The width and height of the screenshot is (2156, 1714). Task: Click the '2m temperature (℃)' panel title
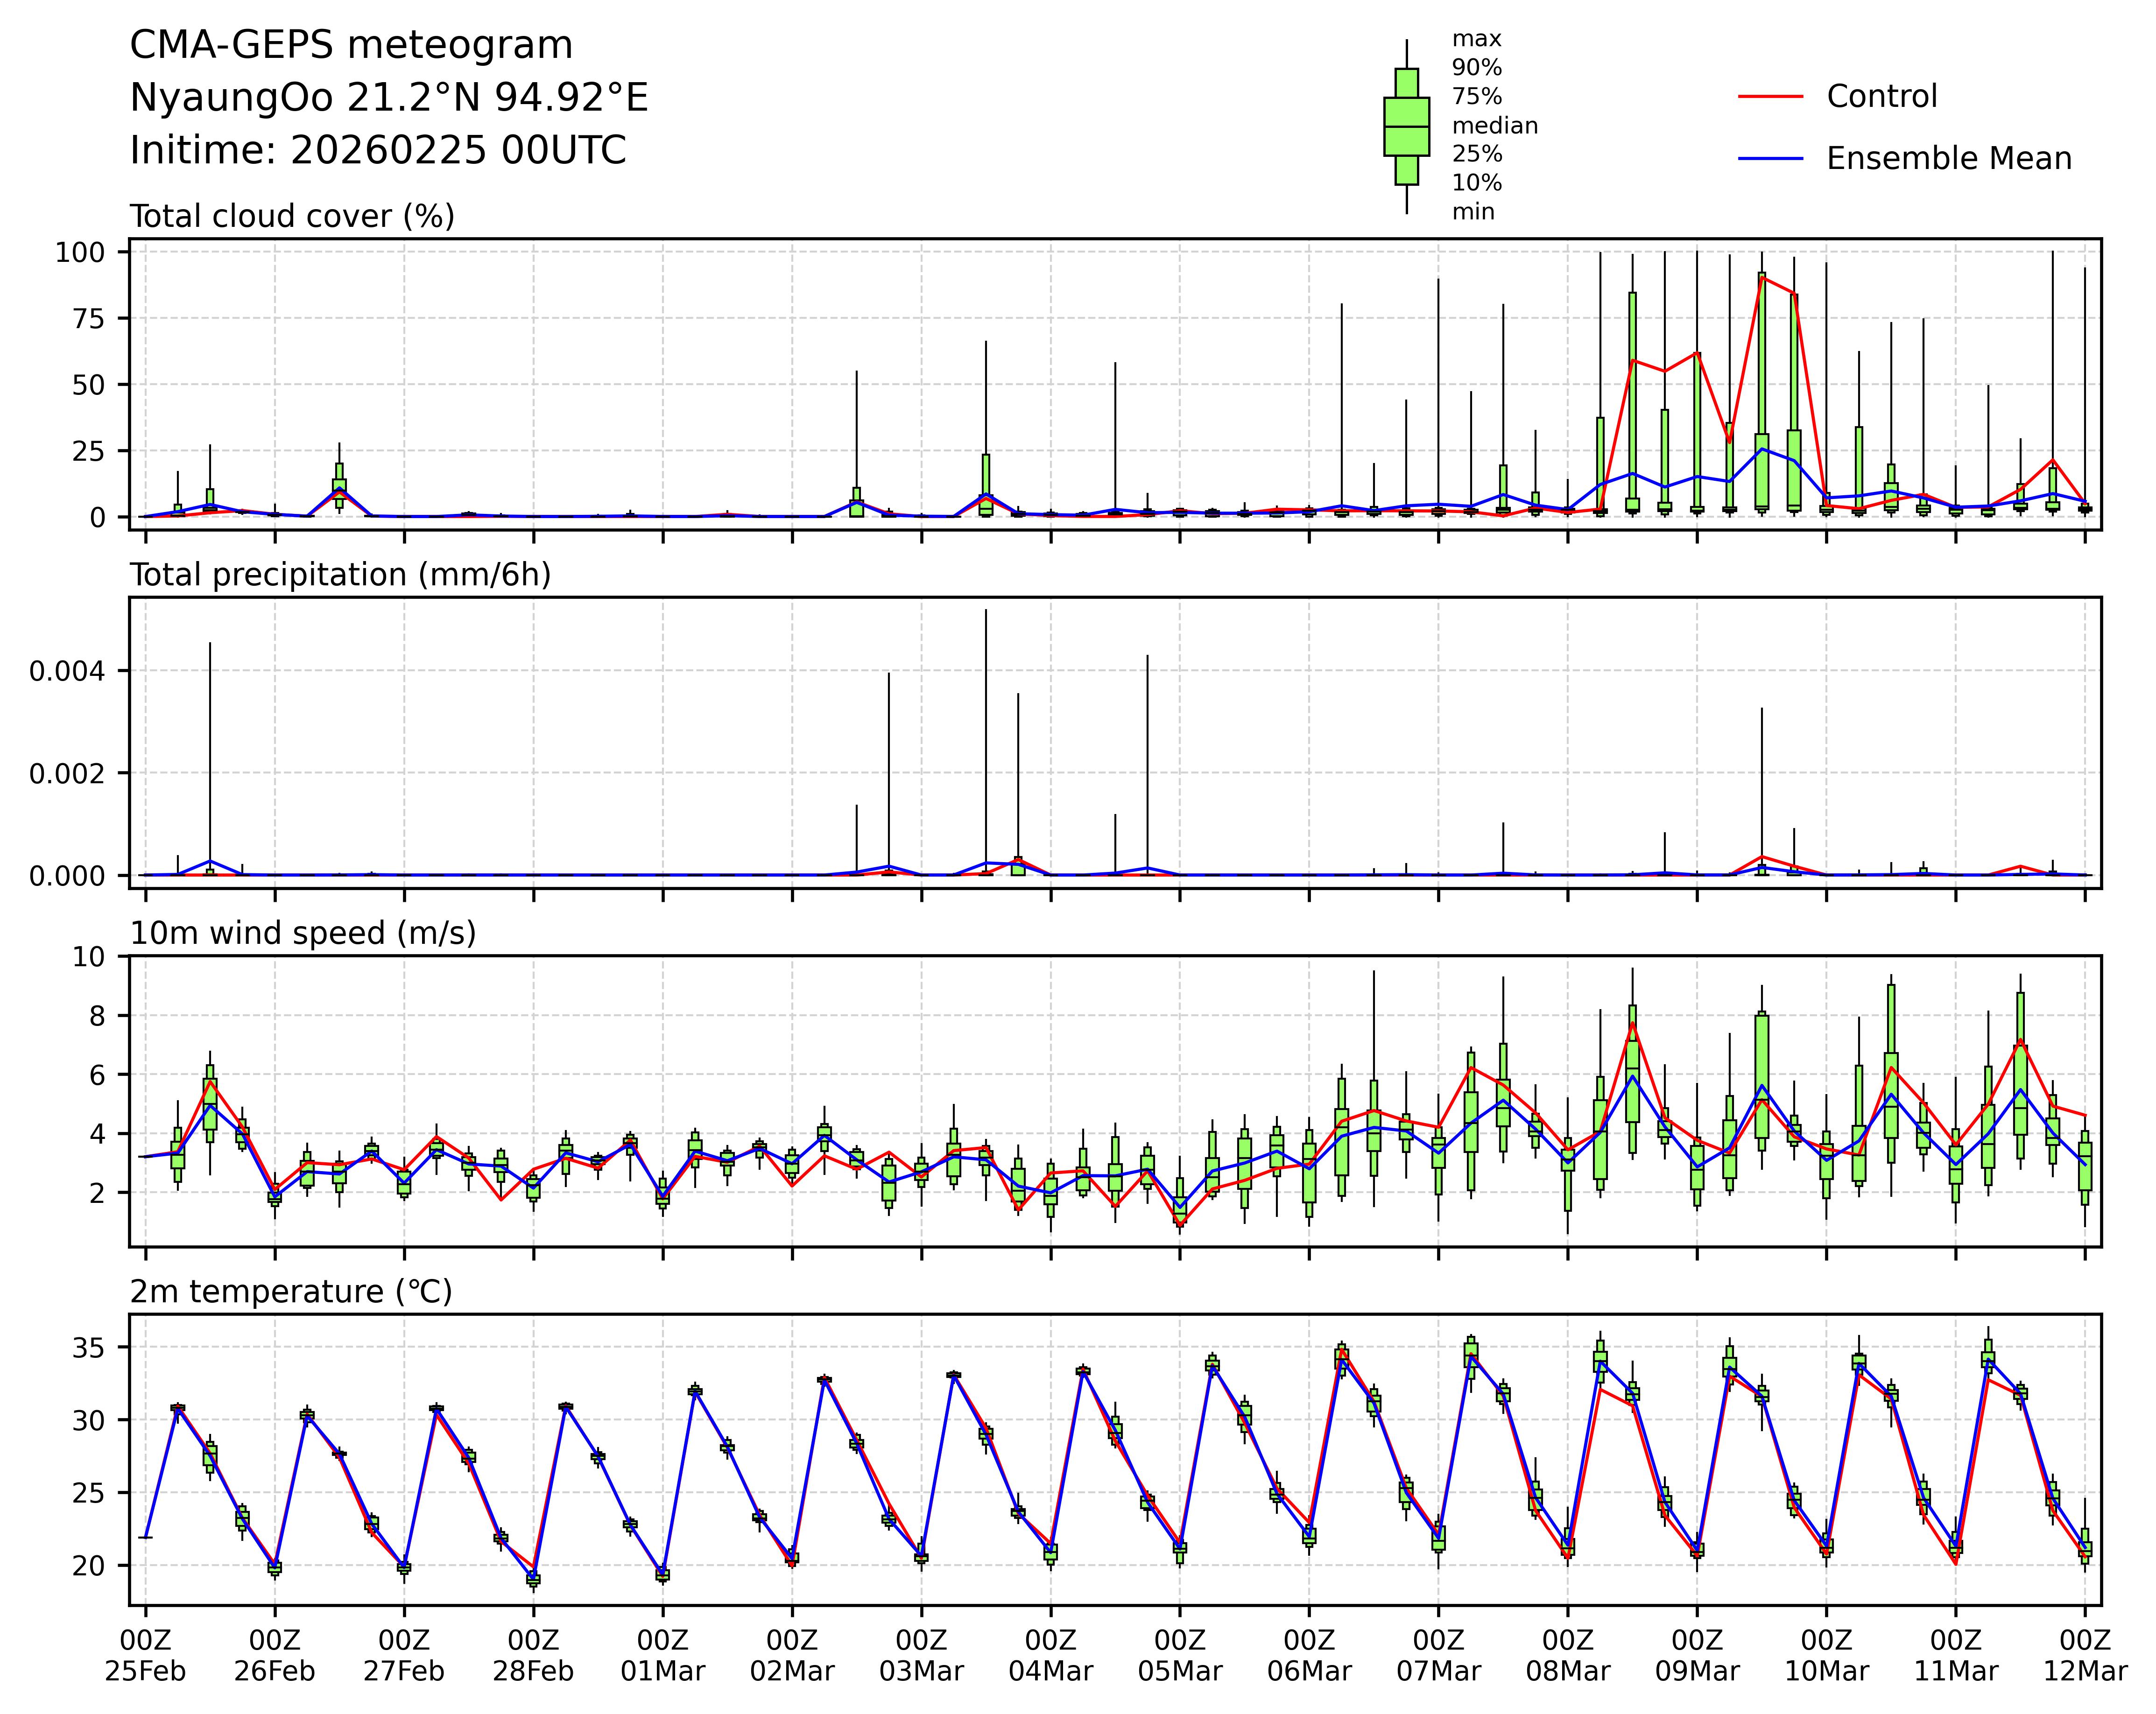click(291, 1292)
